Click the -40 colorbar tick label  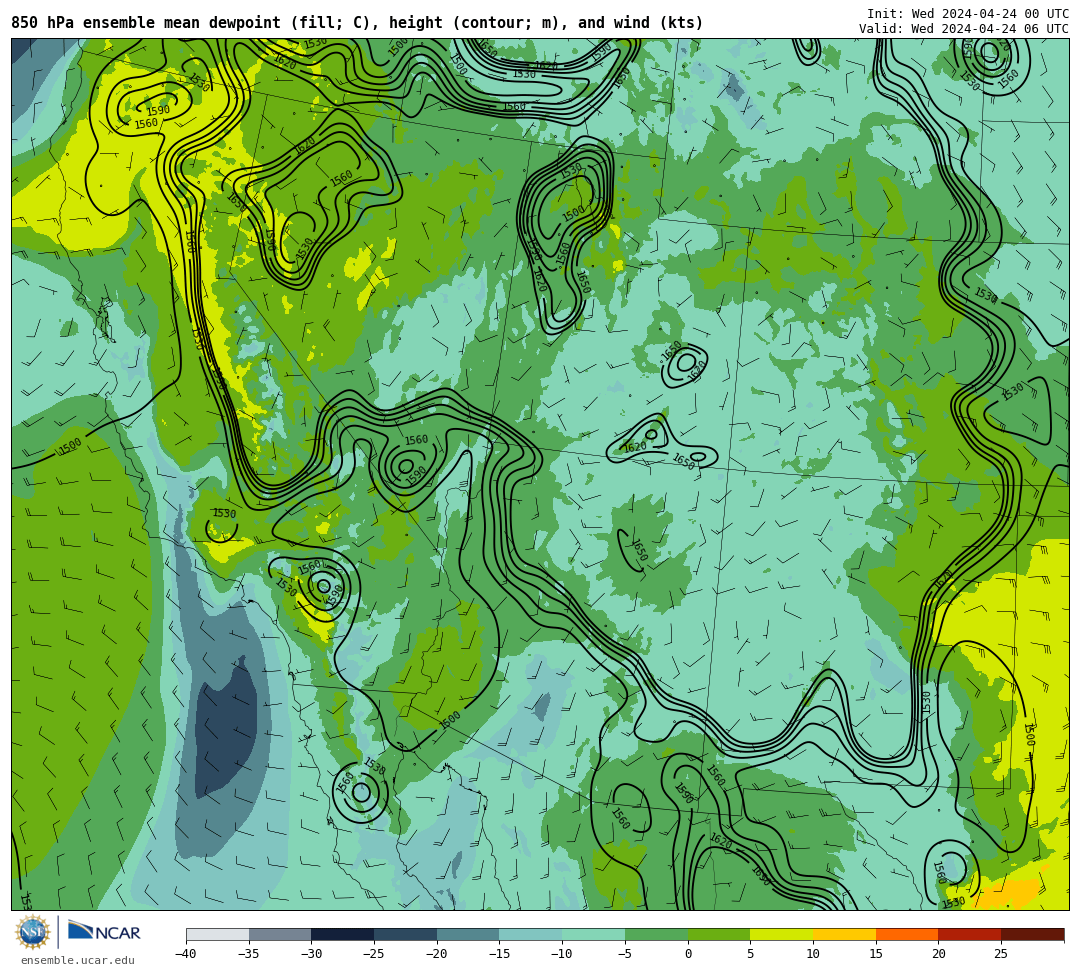(x=185, y=954)
